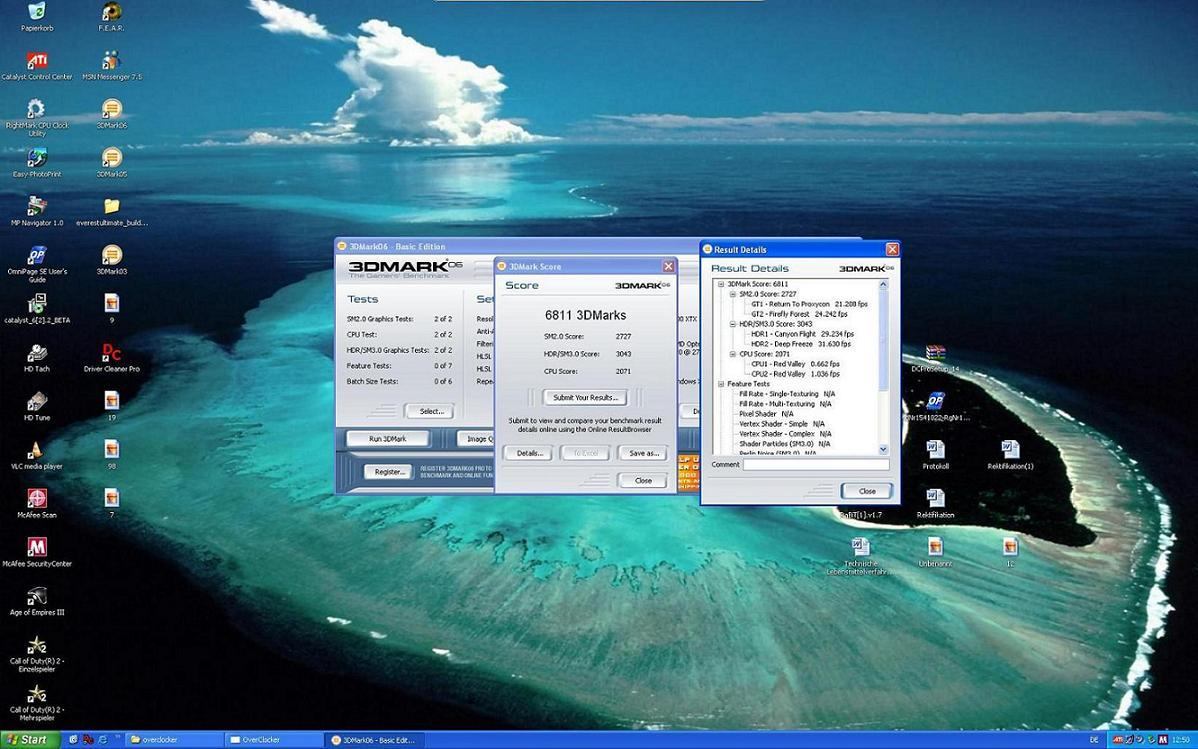Click Submit Your Results button

[x=584, y=397]
